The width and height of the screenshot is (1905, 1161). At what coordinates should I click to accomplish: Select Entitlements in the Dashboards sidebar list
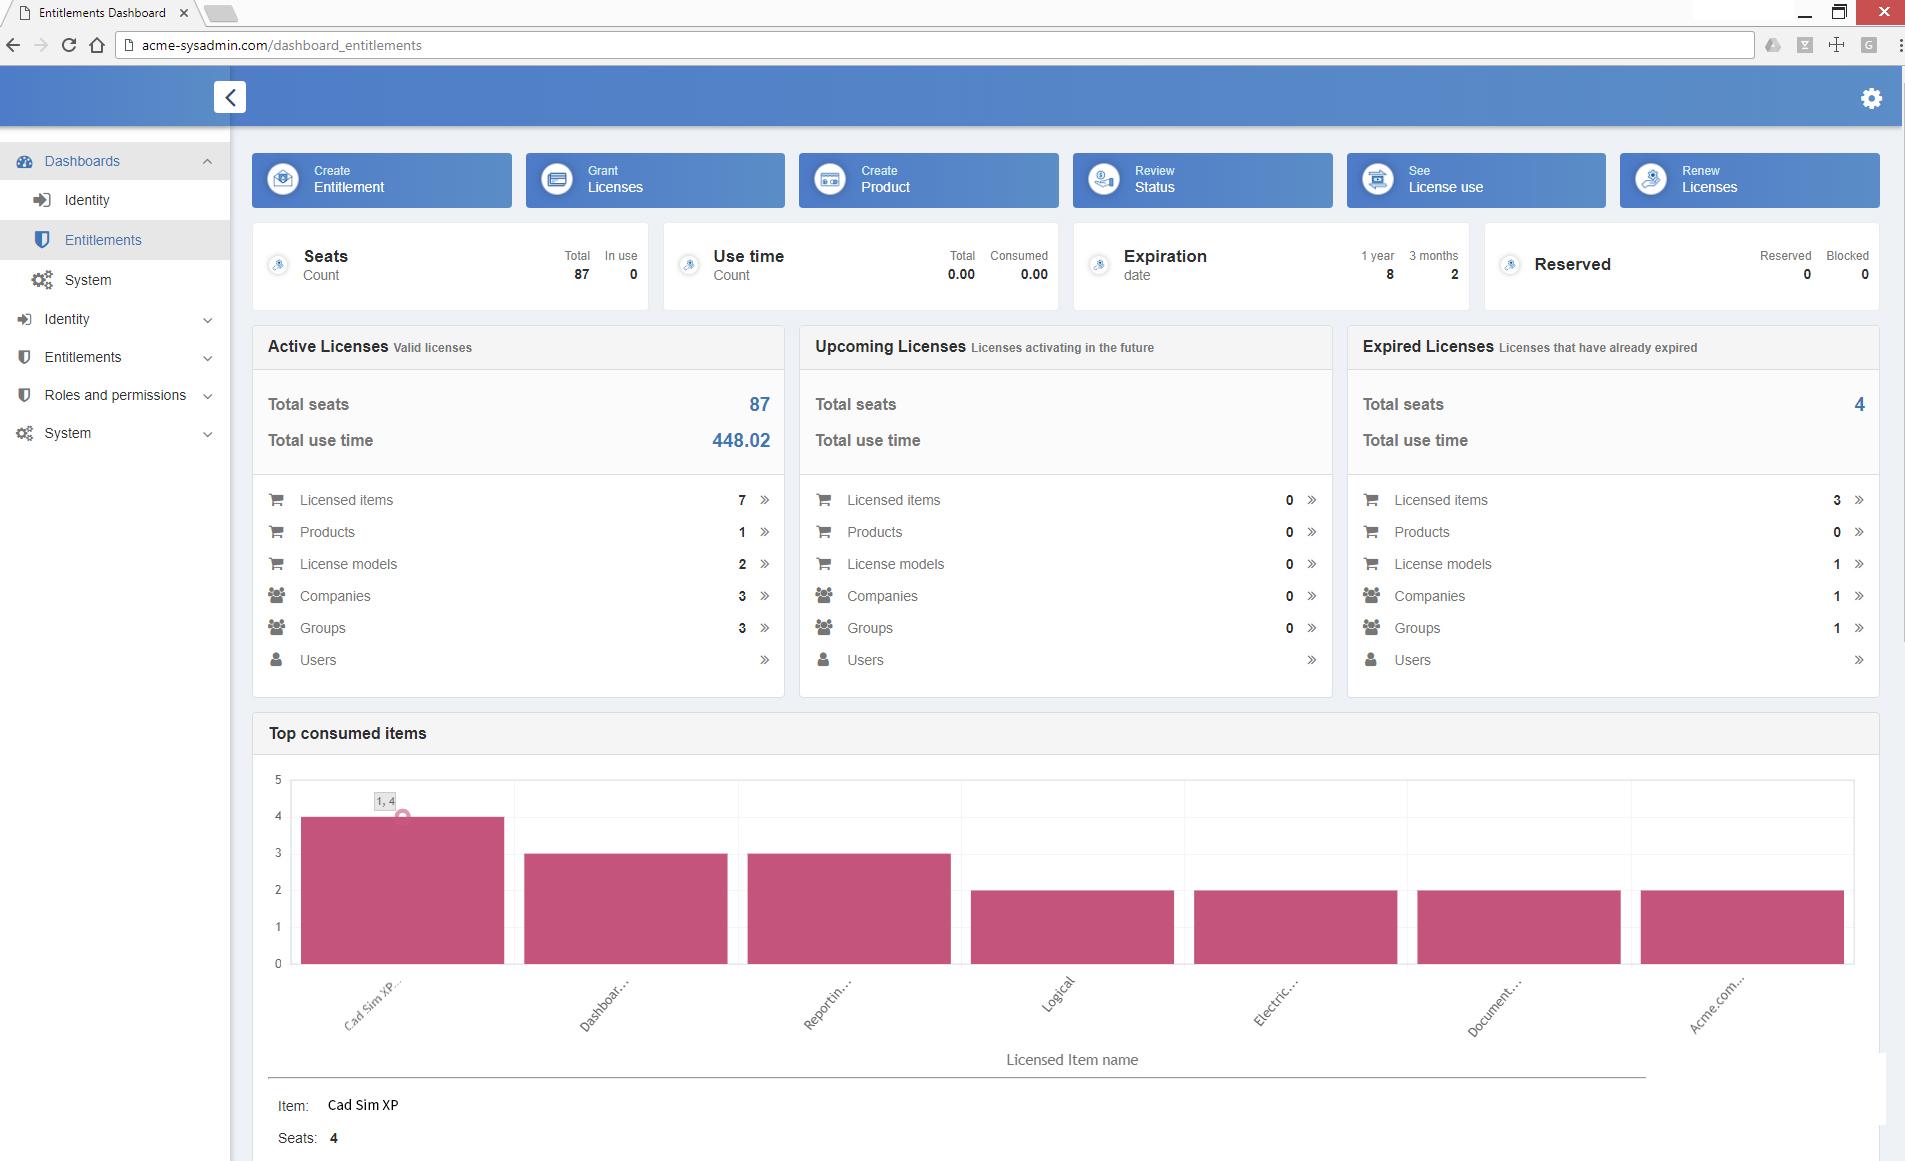tap(103, 239)
